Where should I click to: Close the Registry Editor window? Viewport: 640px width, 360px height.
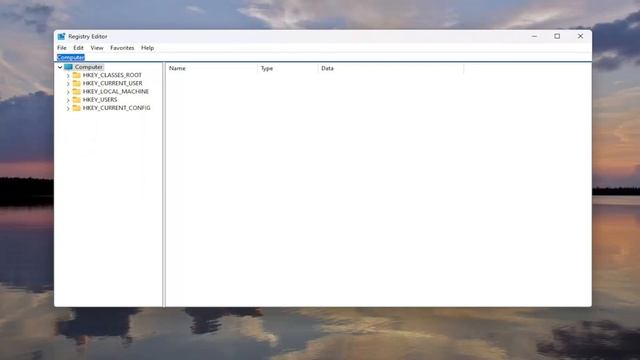[580, 36]
